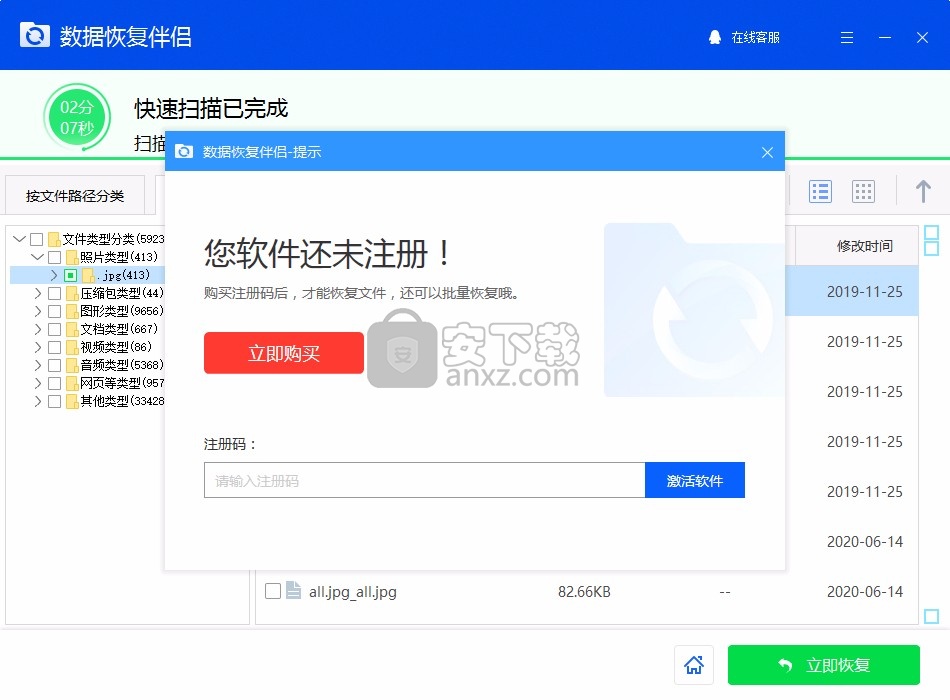Go to home screen via house icon
The width and height of the screenshot is (950, 700).
[x=694, y=665]
